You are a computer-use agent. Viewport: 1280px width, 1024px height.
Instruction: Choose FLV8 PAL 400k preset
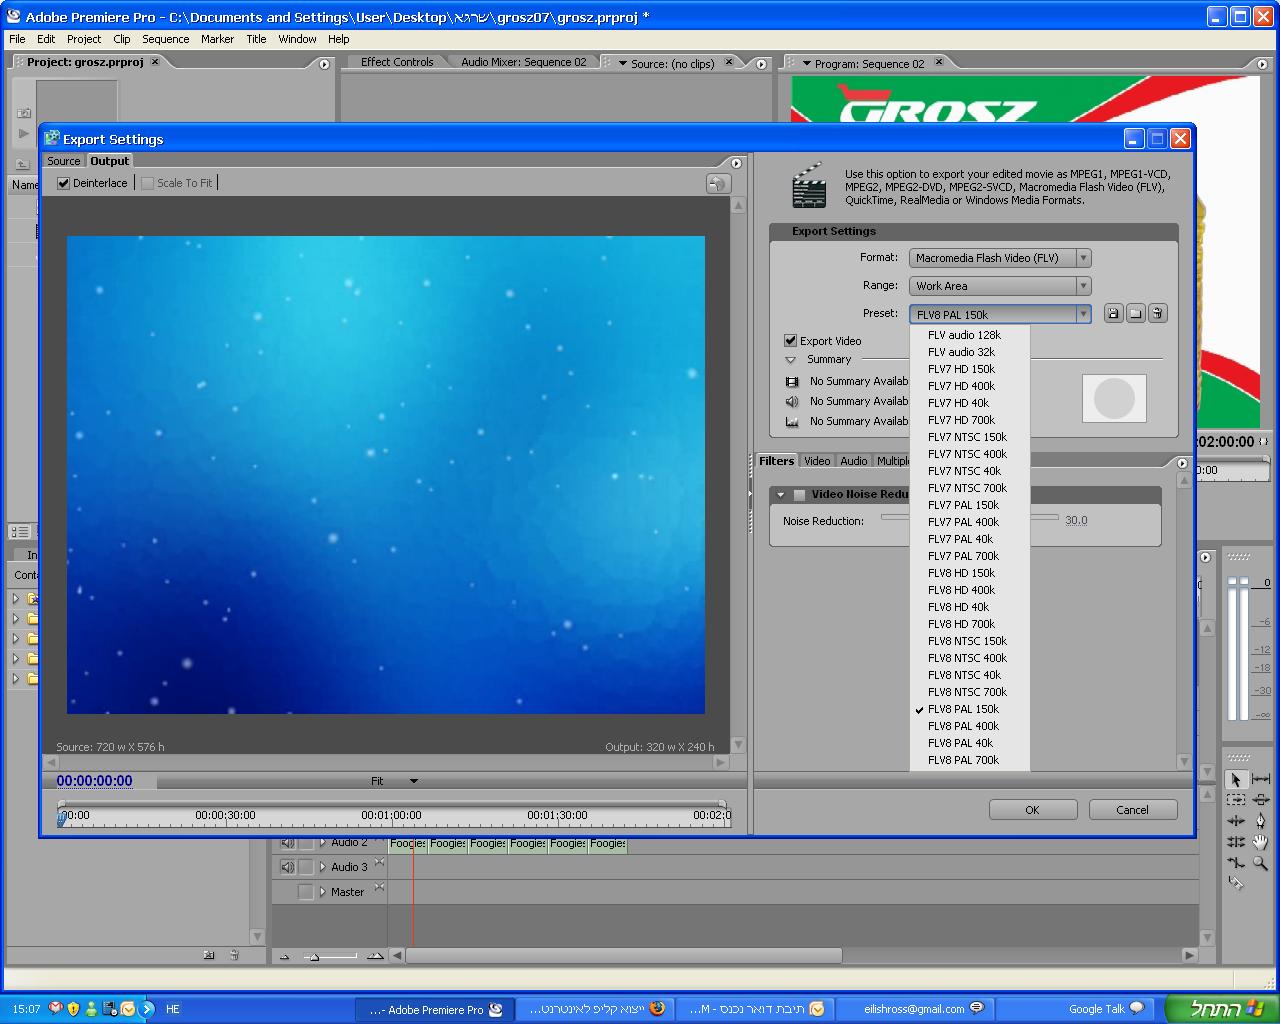point(970,726)
